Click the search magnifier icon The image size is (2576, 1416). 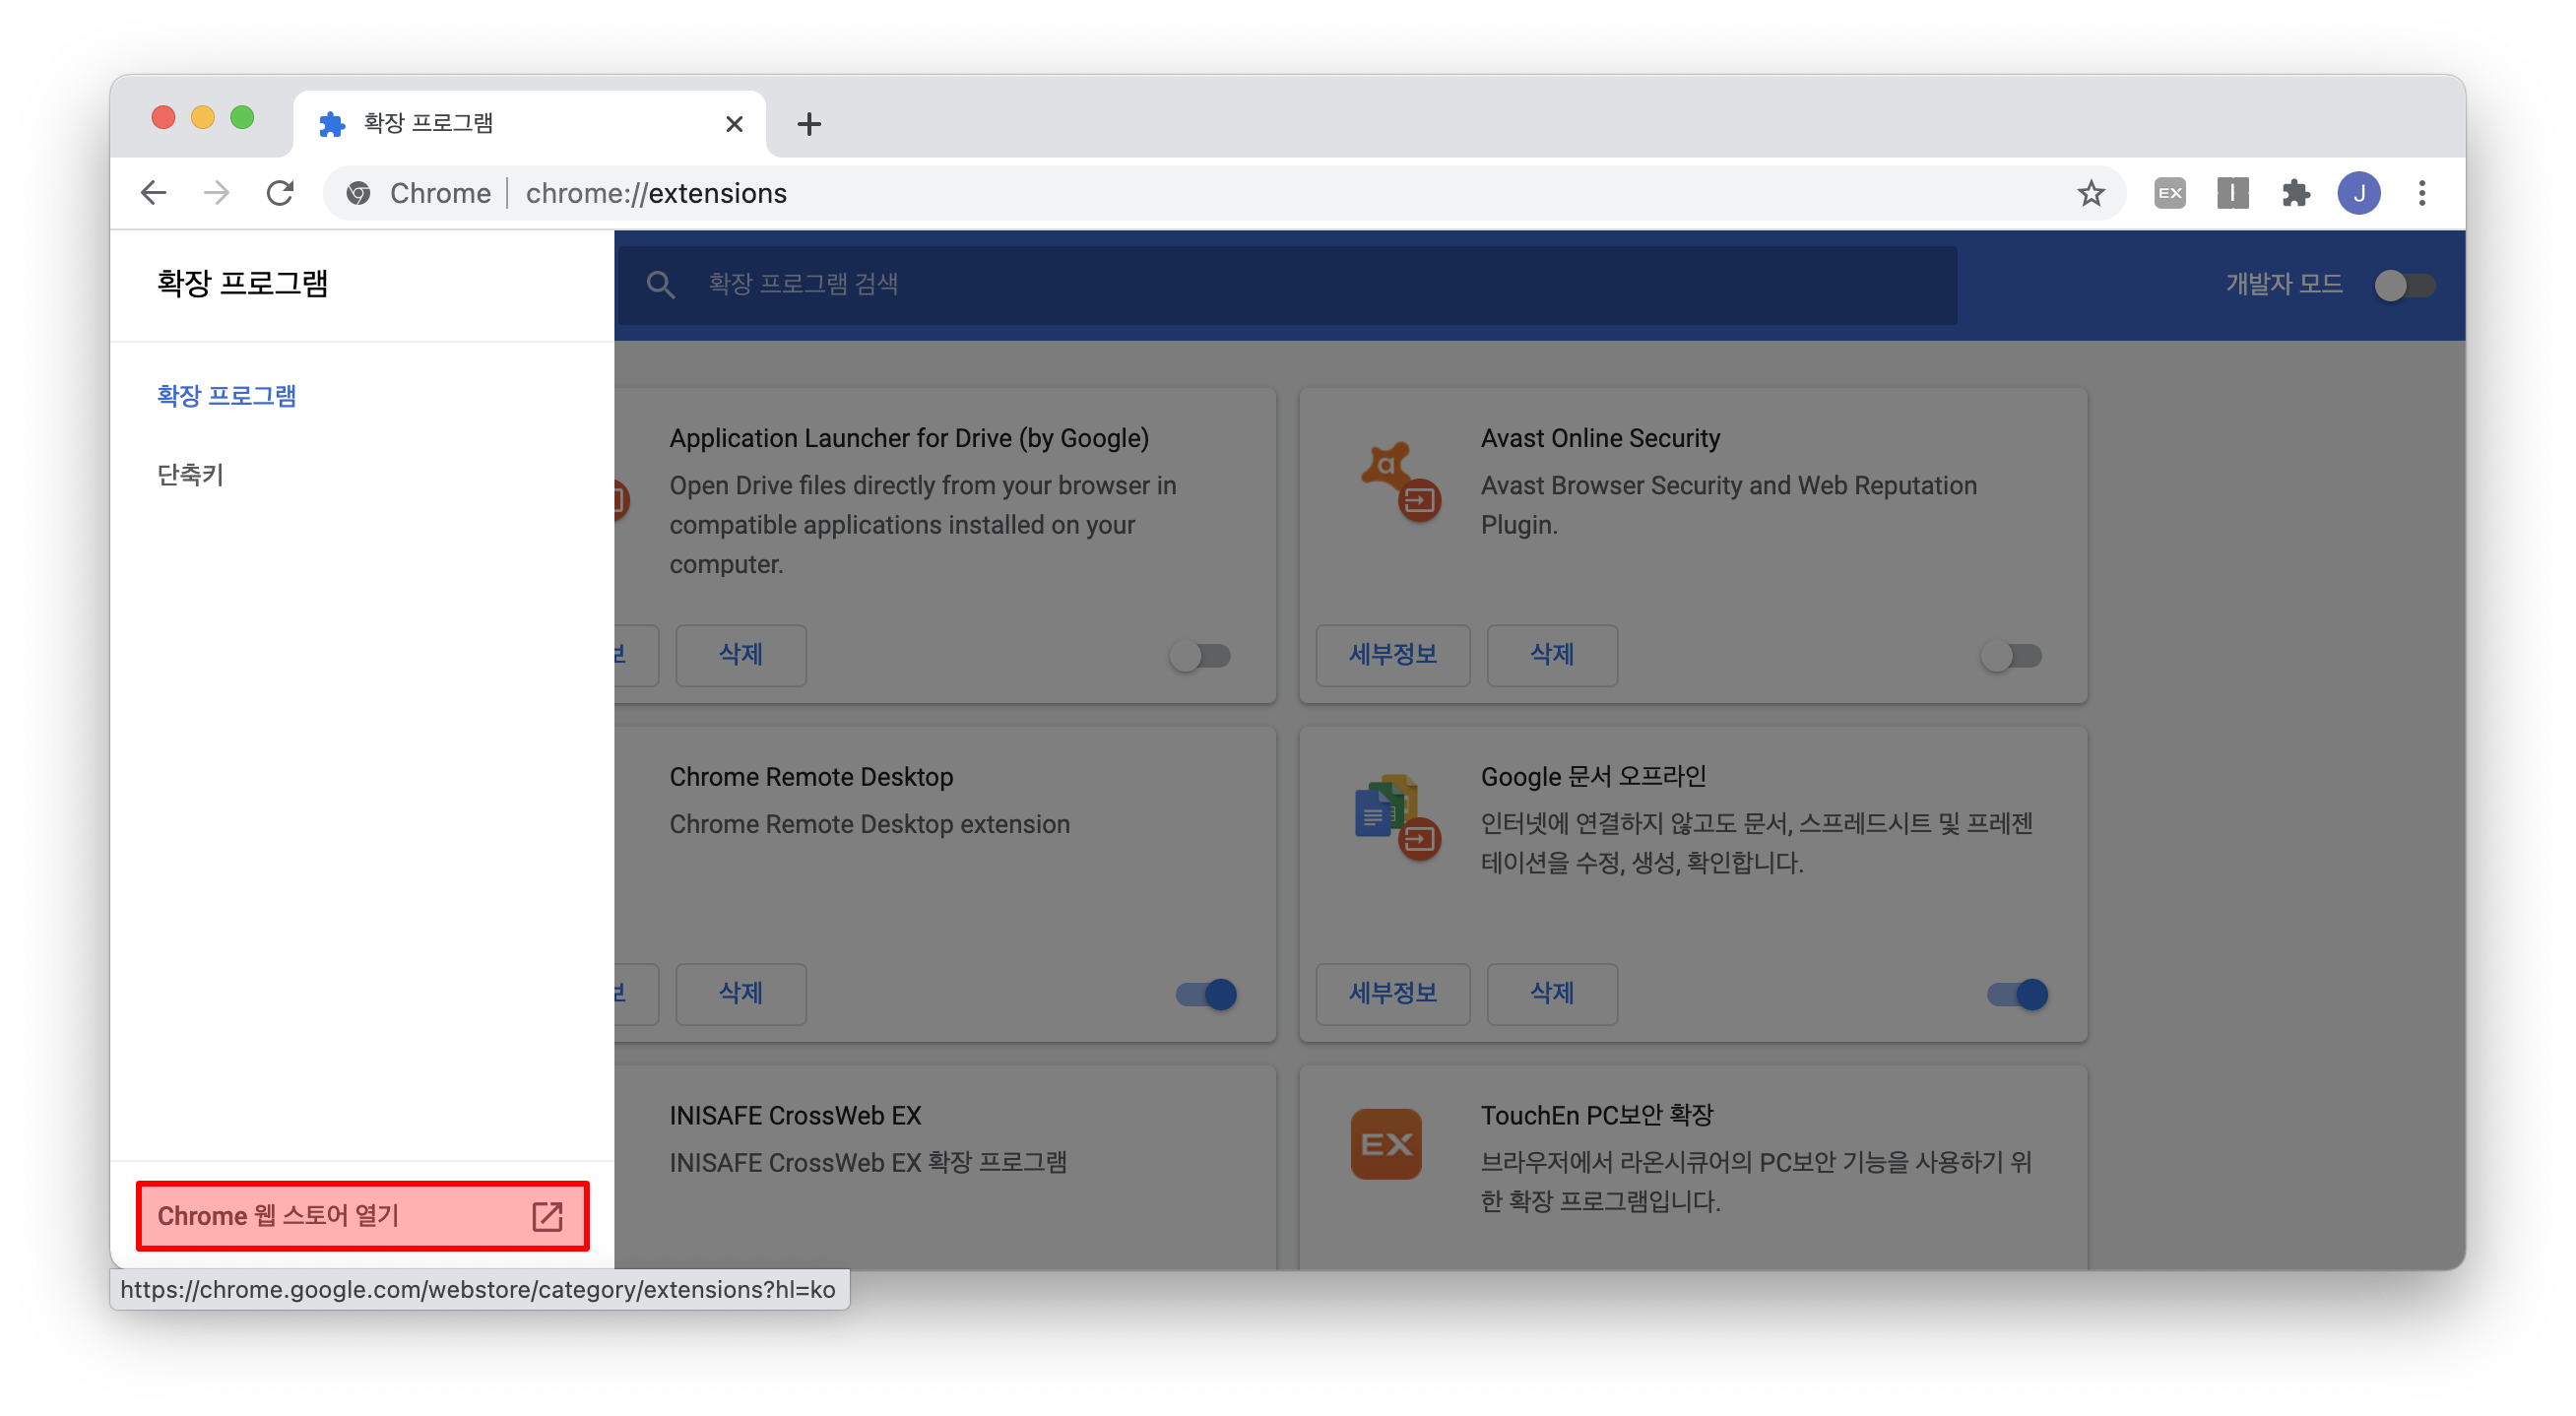pyautogui.click(x=660, y=285)
